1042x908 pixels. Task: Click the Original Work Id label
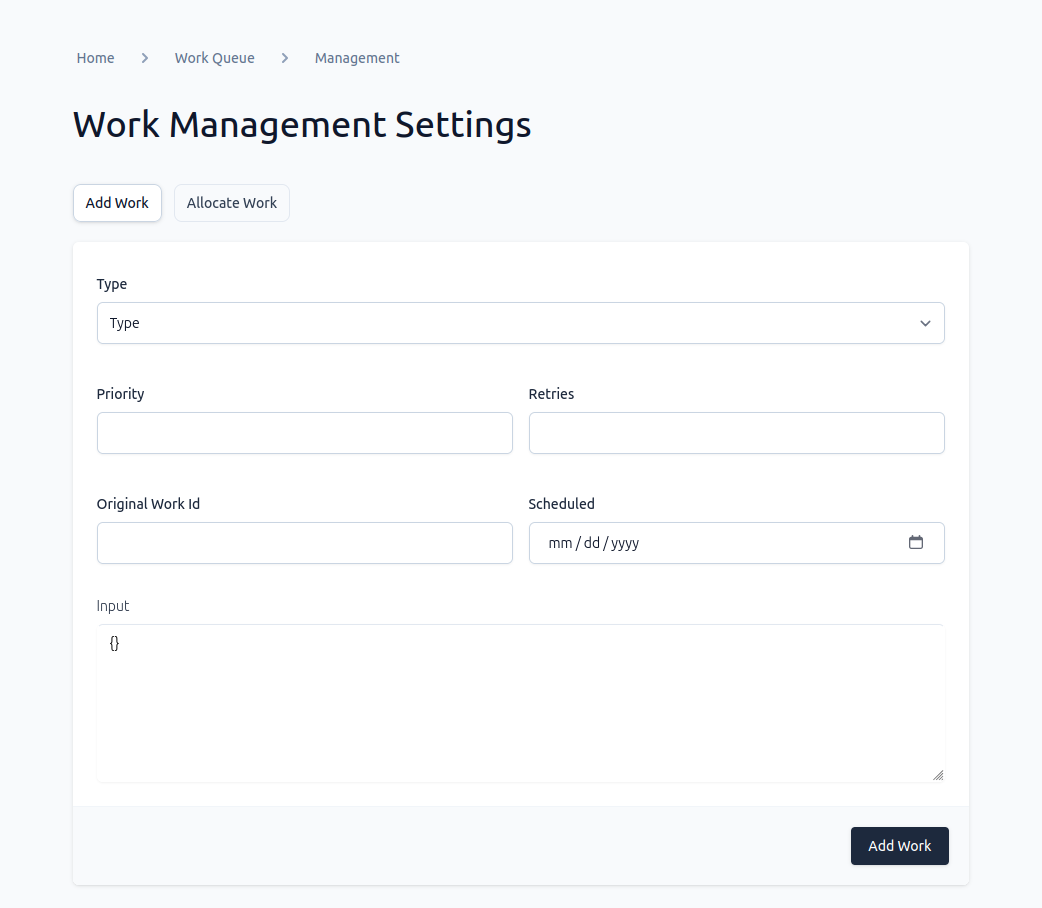click(x=148, y=504)
